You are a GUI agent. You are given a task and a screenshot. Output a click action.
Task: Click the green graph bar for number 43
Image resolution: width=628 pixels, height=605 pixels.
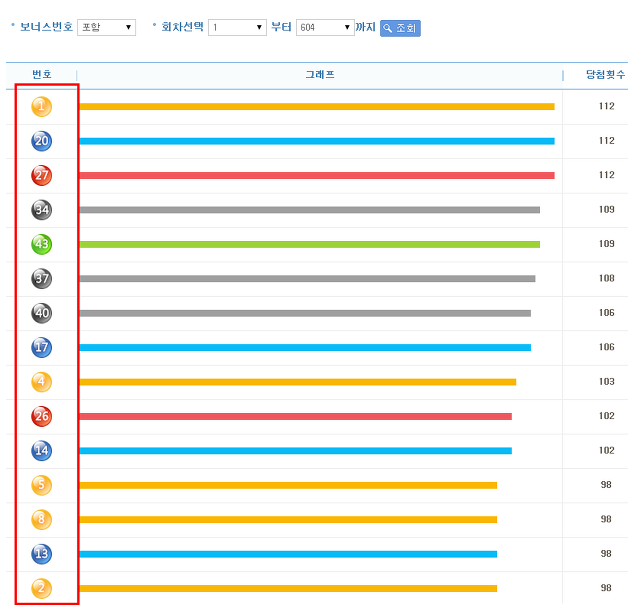pos(310,244)
